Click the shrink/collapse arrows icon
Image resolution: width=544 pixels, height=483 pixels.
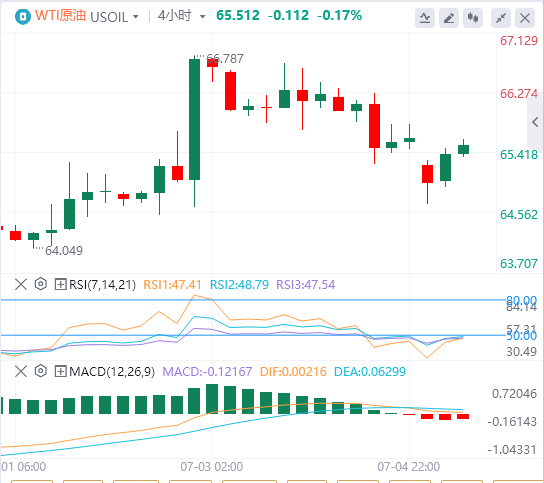(501, 18)
